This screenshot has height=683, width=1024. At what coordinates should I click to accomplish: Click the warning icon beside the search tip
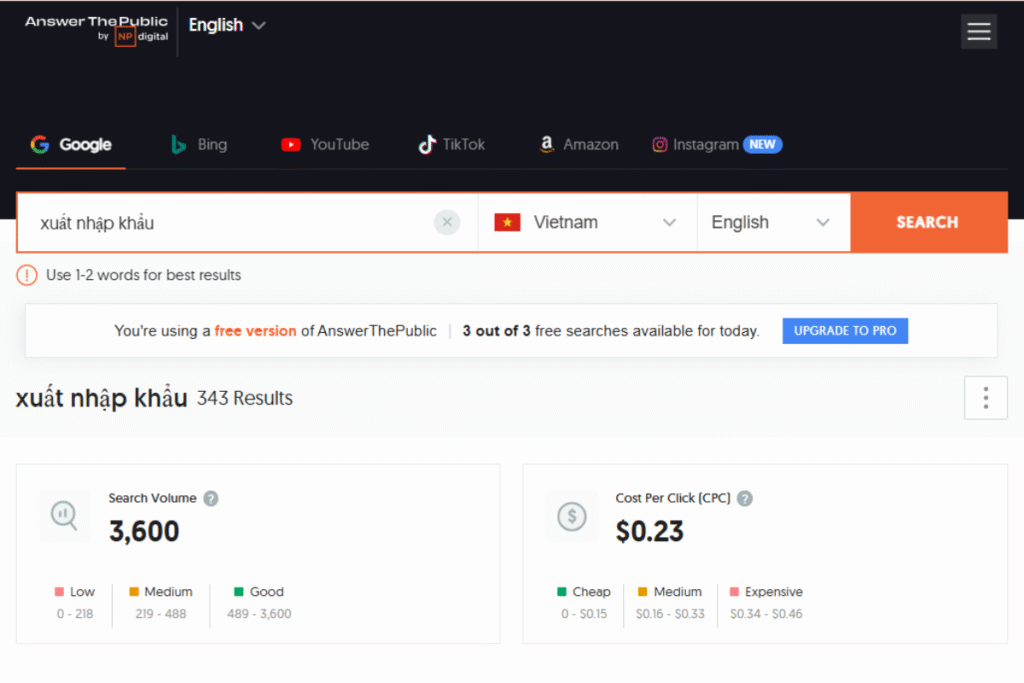(x=27, y=275)
